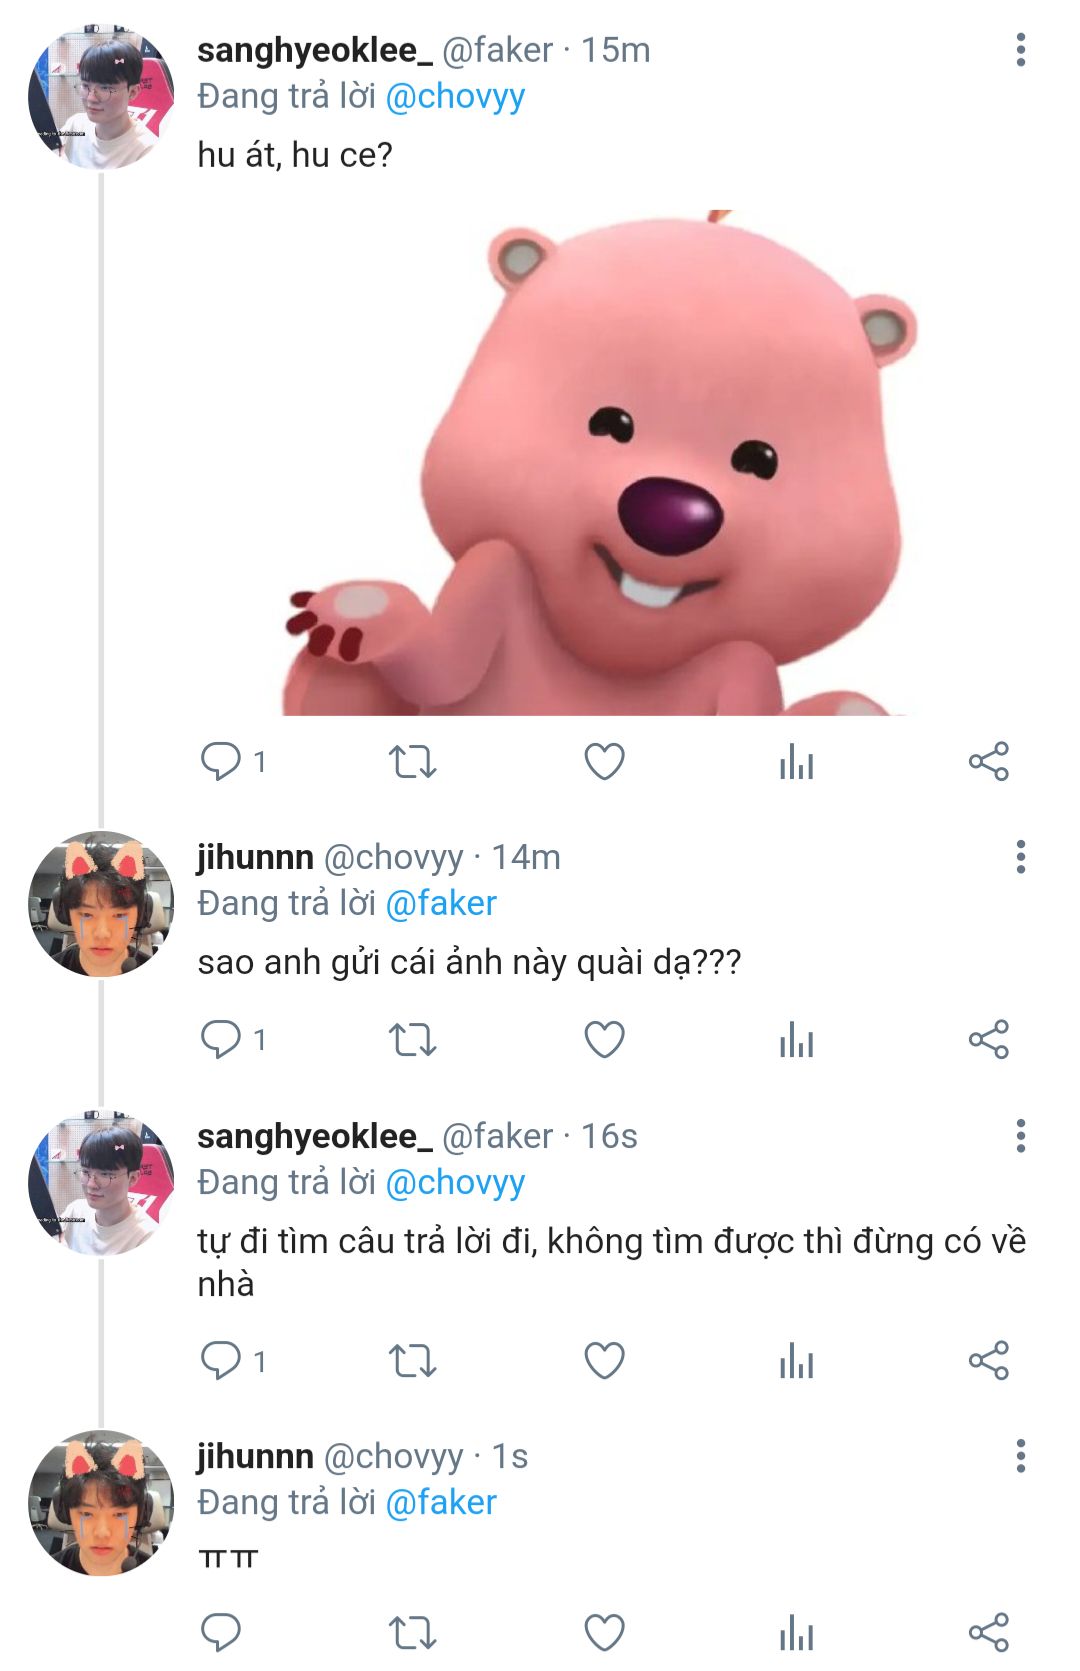Screen dimensions: 1080x1671
Task: Open jihunnn avatar on the 1s tweet
Action: click(x=101, y=1503)
